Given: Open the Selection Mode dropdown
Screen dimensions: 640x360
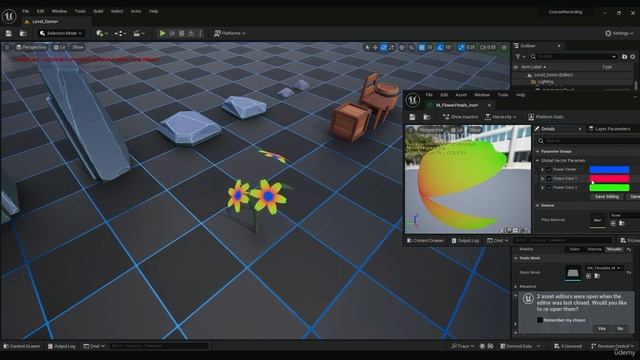Looking at the screenshot, I should (61, 33).
